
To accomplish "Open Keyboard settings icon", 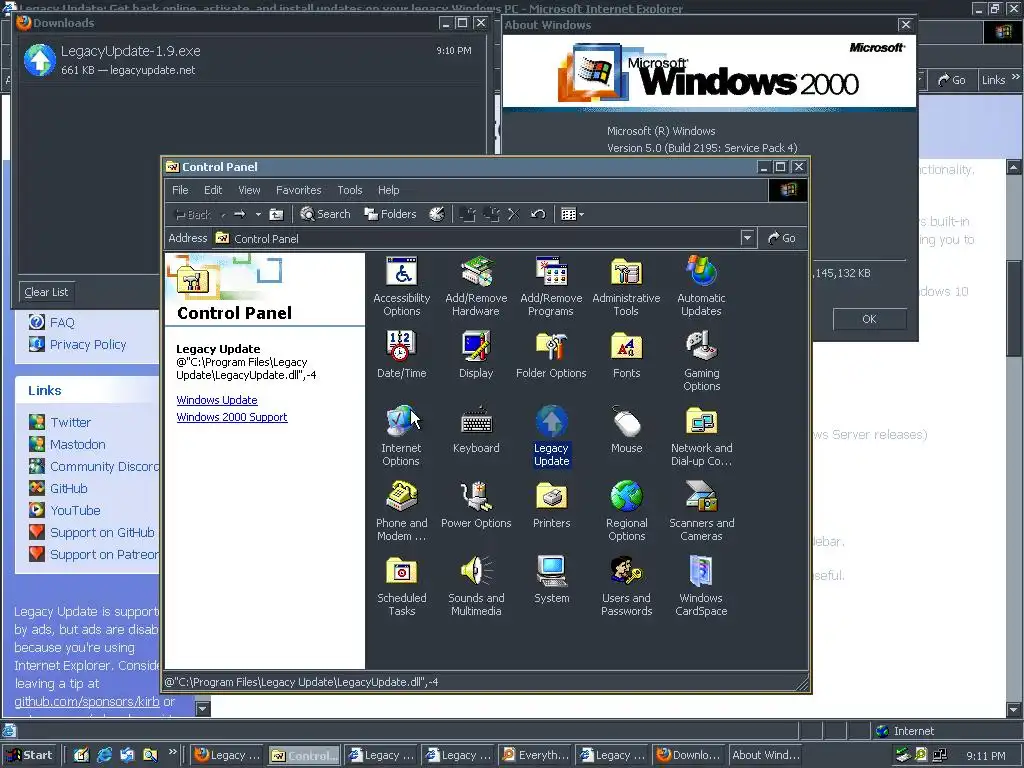I will (476, 429).
